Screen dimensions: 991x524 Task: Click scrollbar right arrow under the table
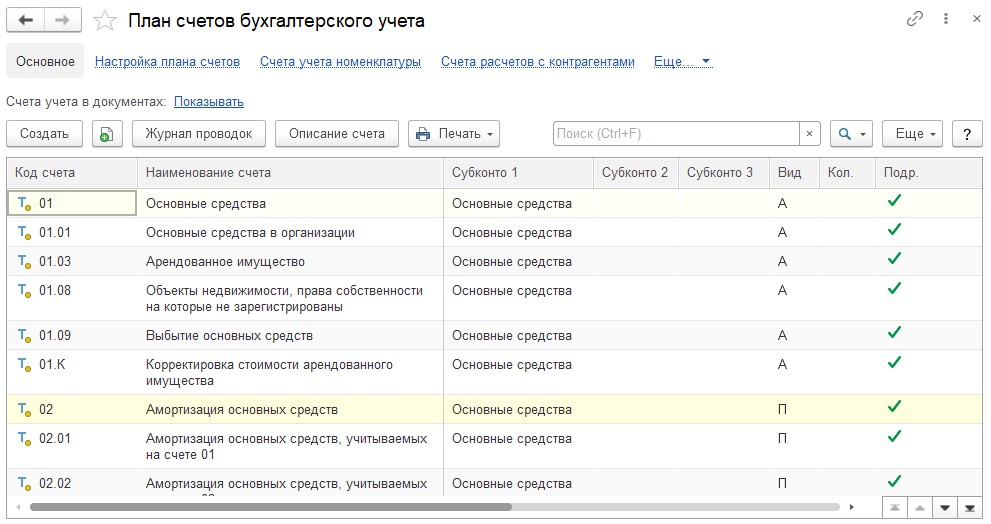(x=851, y=507)
